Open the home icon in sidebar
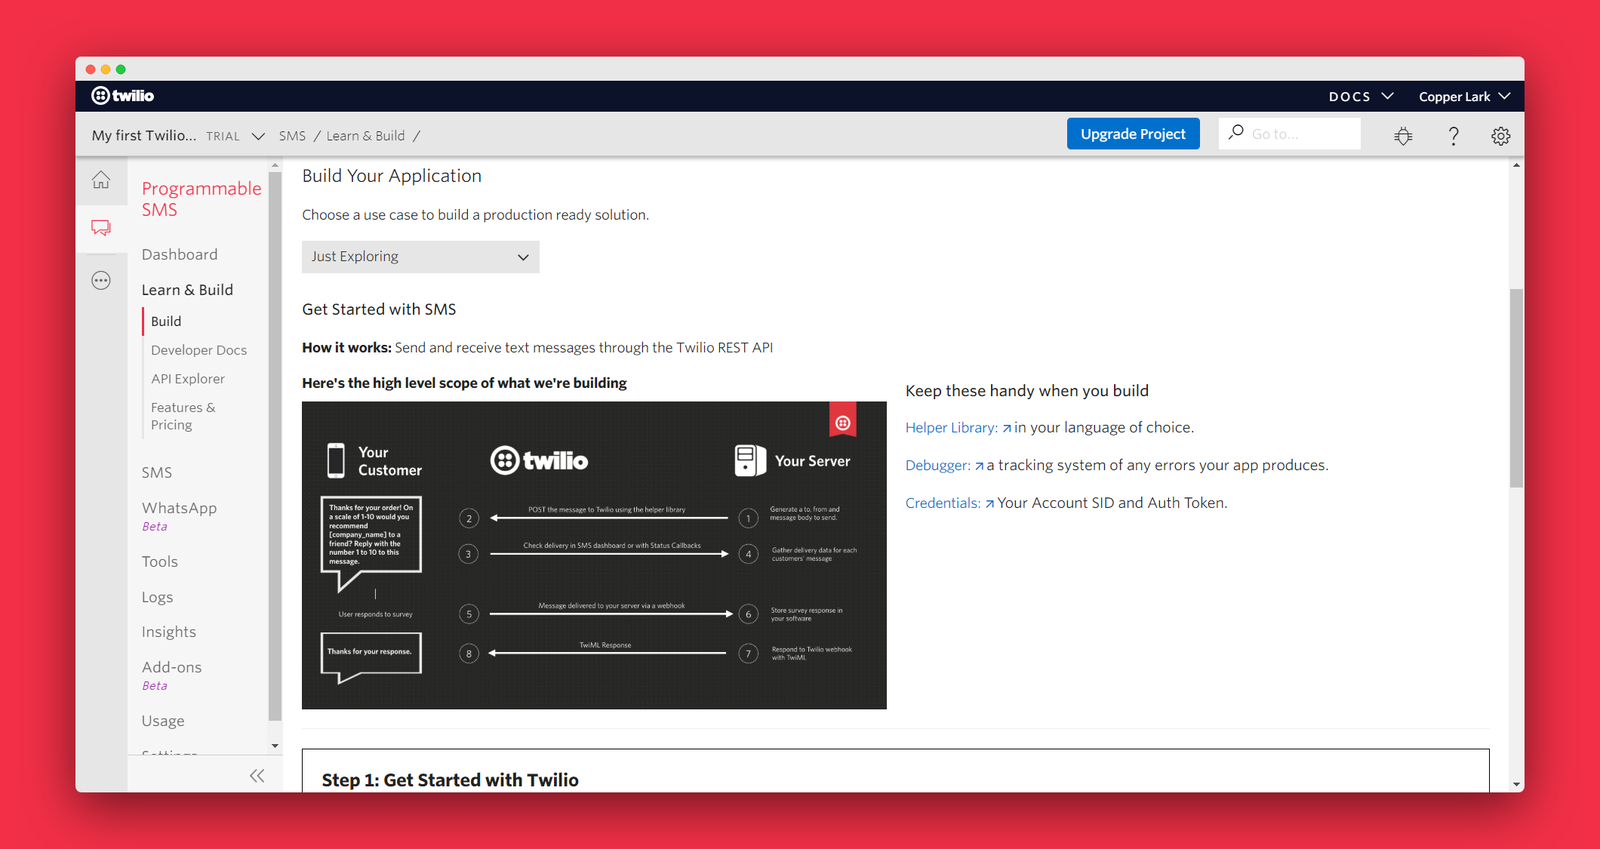The image size is (1600, 849). coord(101,180)
